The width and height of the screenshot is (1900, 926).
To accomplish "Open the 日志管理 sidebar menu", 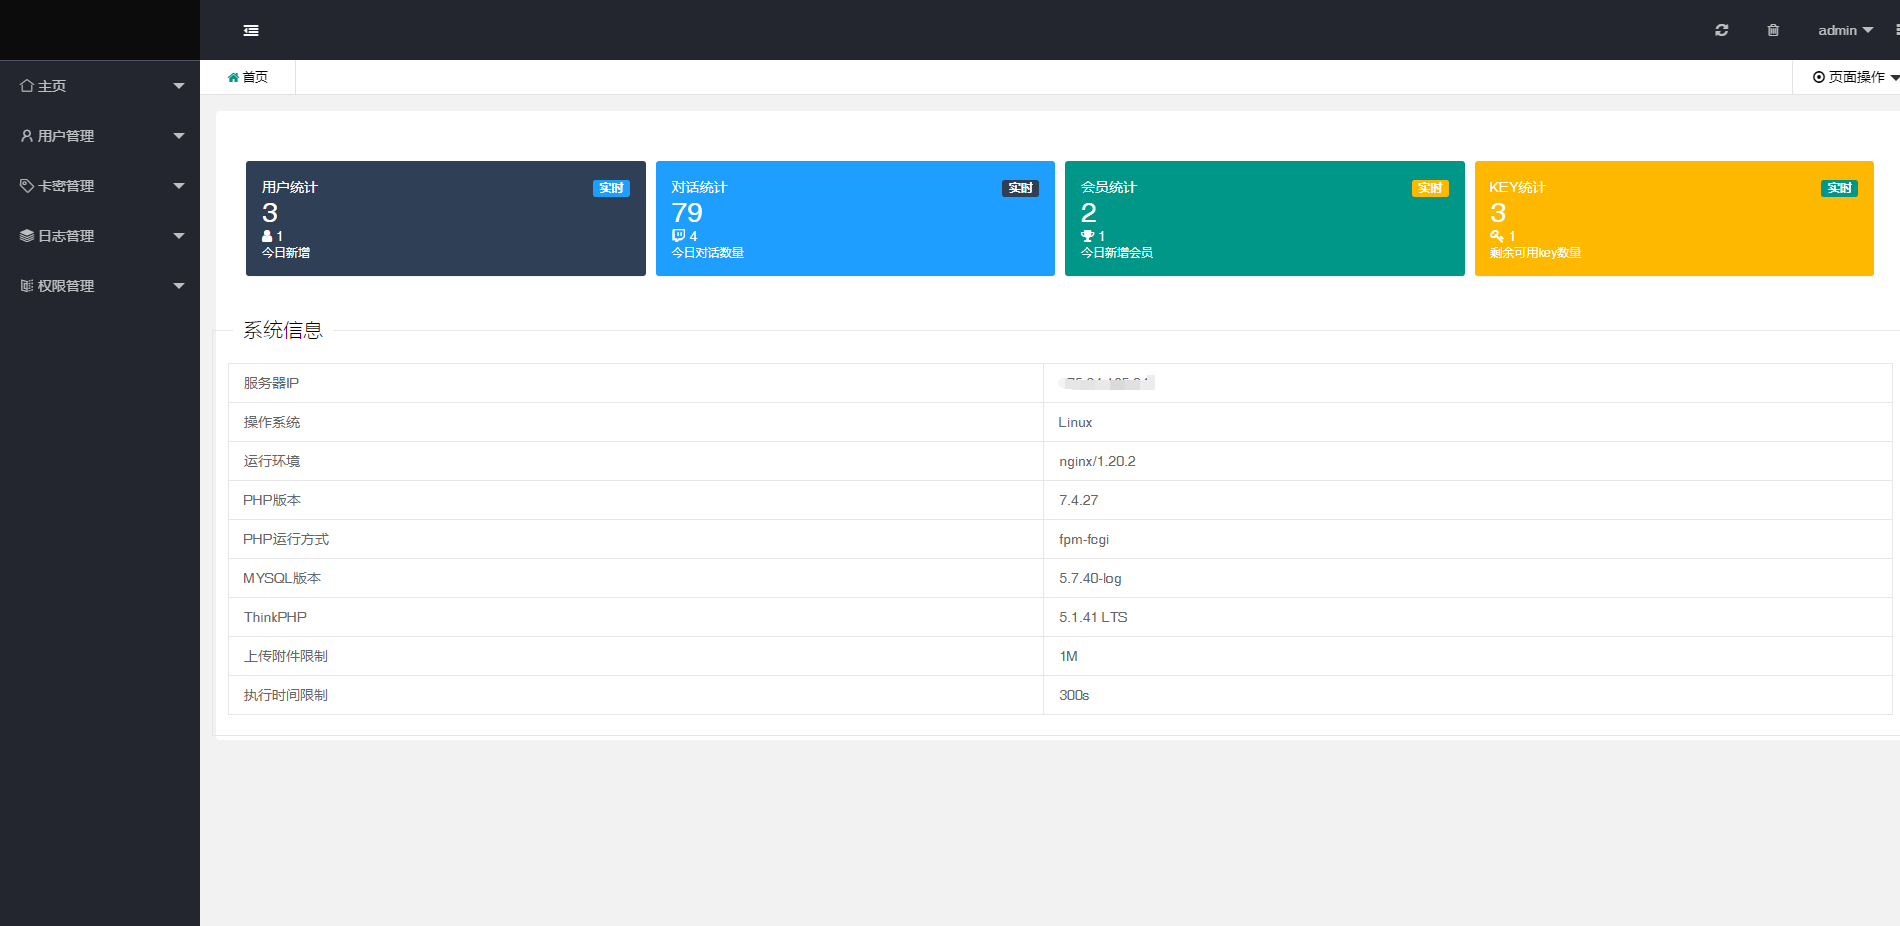I will (x=66, y=236).
